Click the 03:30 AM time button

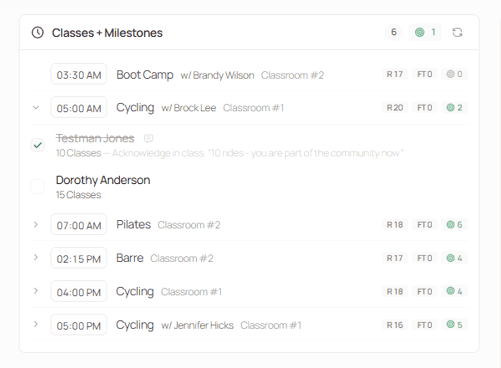(79, 74)
